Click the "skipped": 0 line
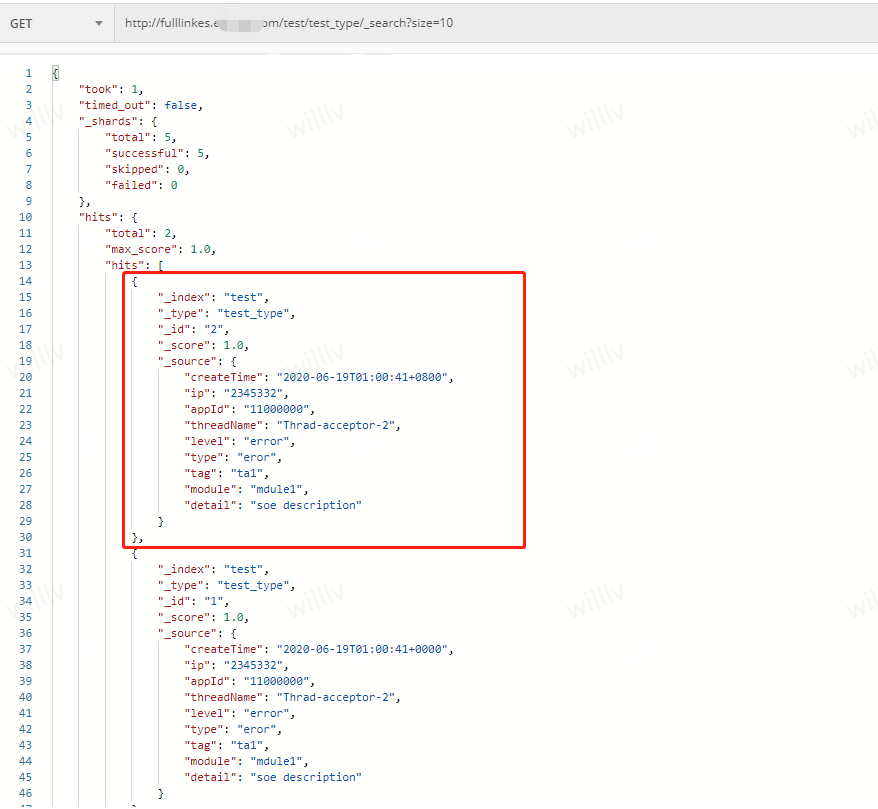The image size is (878, 809). (x=147, y=169)
